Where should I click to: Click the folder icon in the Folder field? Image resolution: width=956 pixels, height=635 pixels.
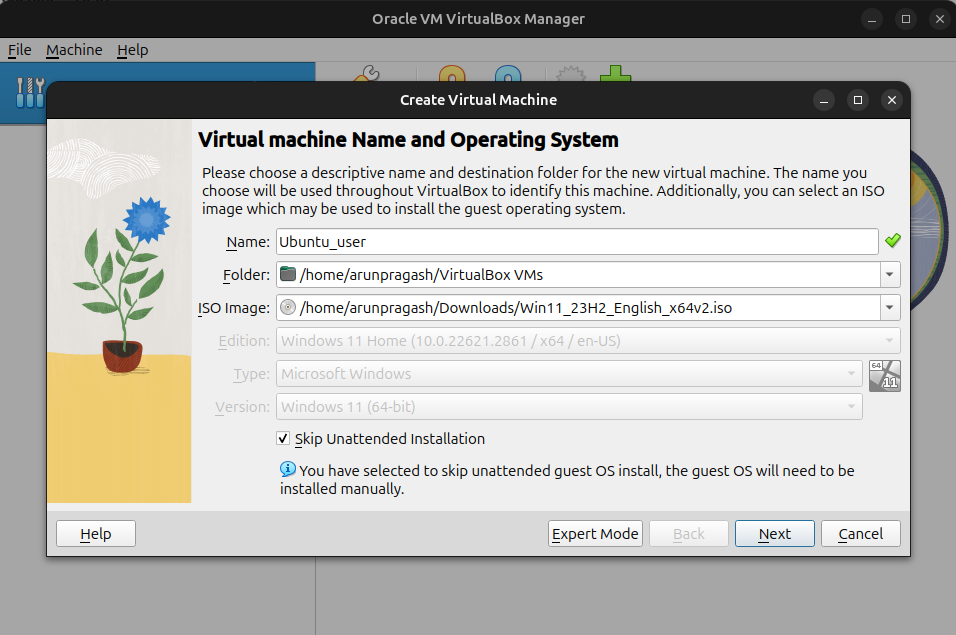pos(288,274)
